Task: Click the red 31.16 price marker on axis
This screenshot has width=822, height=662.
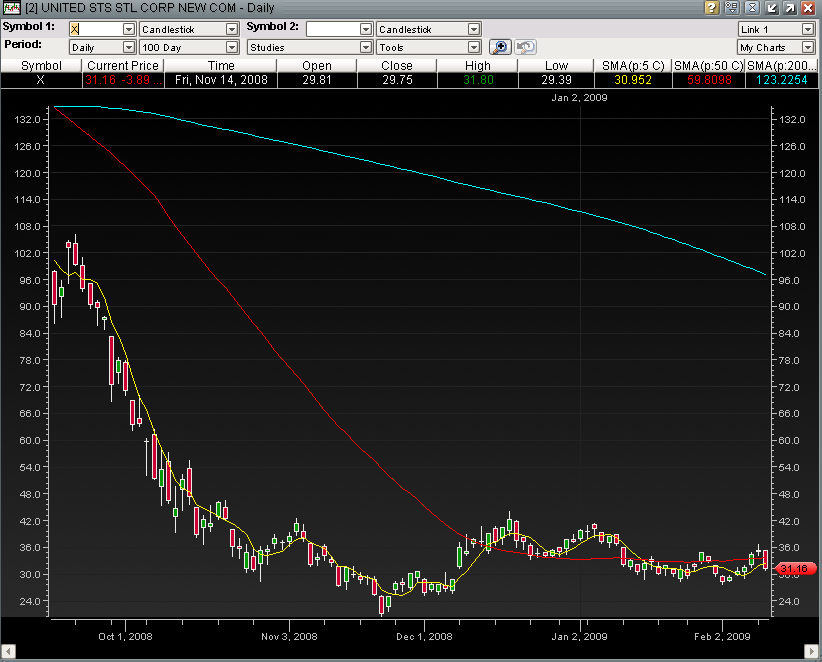Action: pos(792,569)
